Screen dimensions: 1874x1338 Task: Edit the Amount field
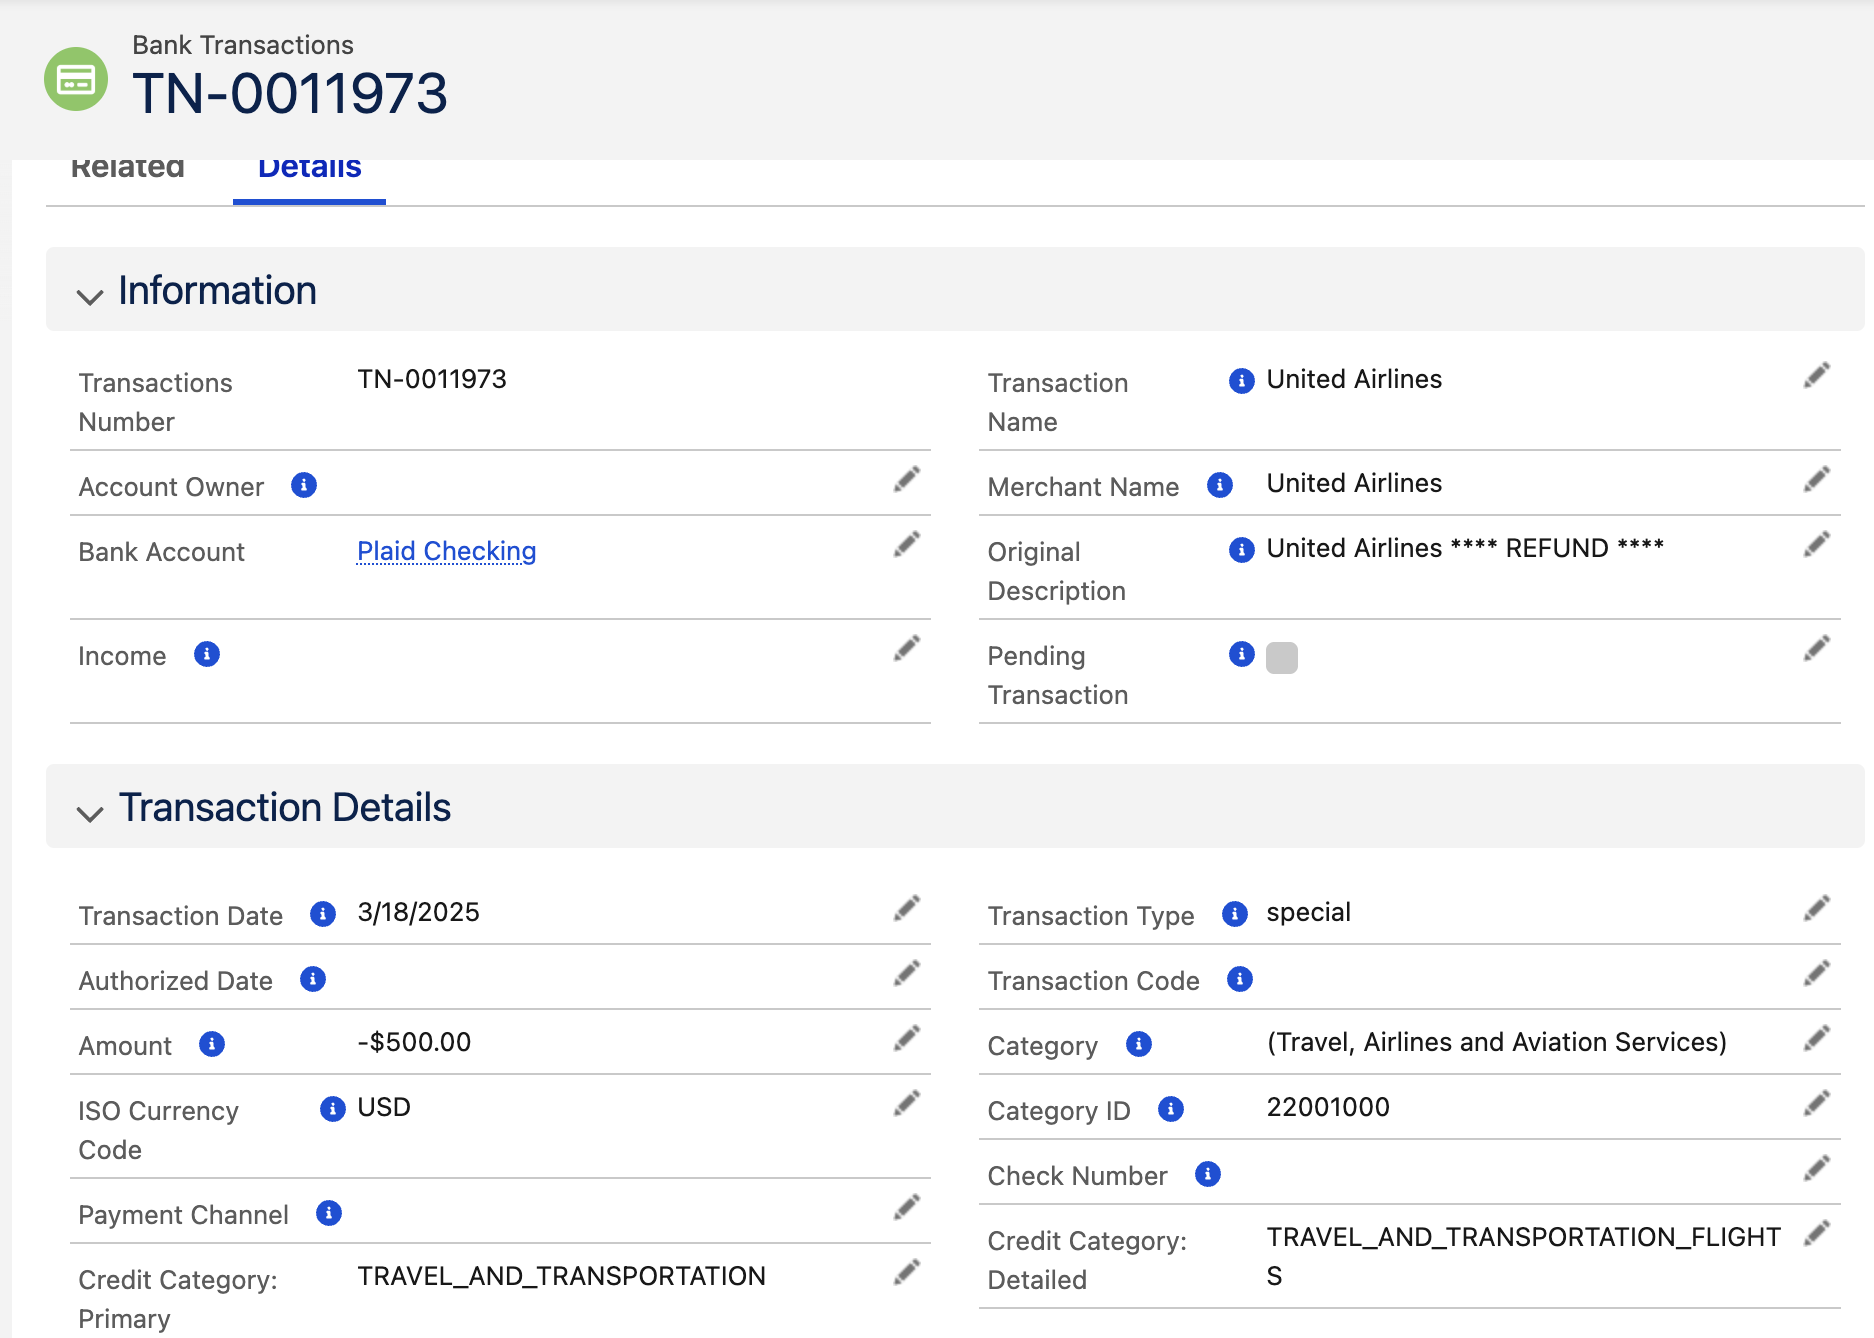pos(907,1038)
